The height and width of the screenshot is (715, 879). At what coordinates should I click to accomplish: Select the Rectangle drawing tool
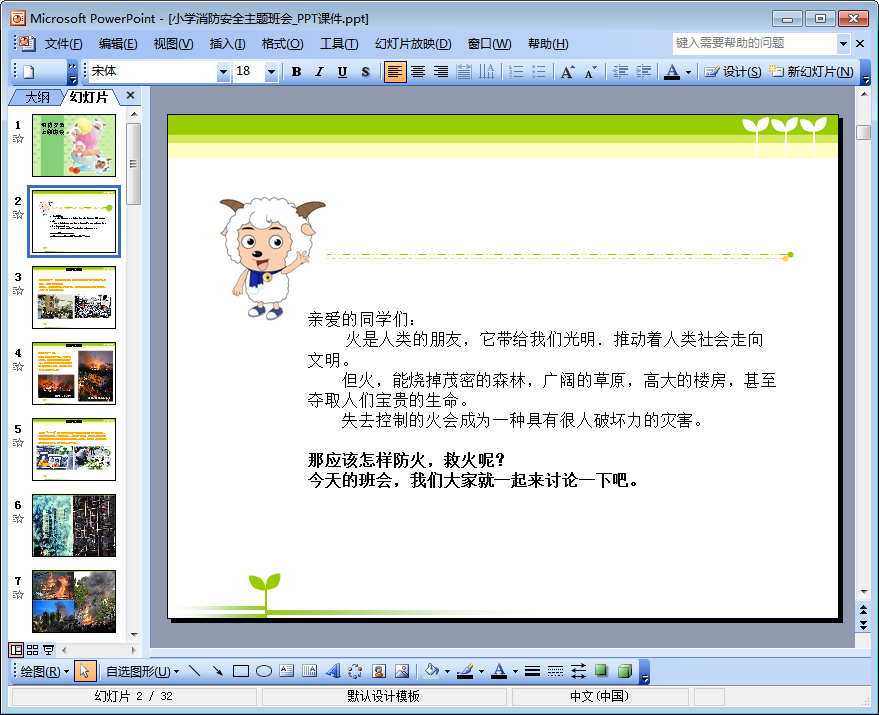(x=240, y=671)
